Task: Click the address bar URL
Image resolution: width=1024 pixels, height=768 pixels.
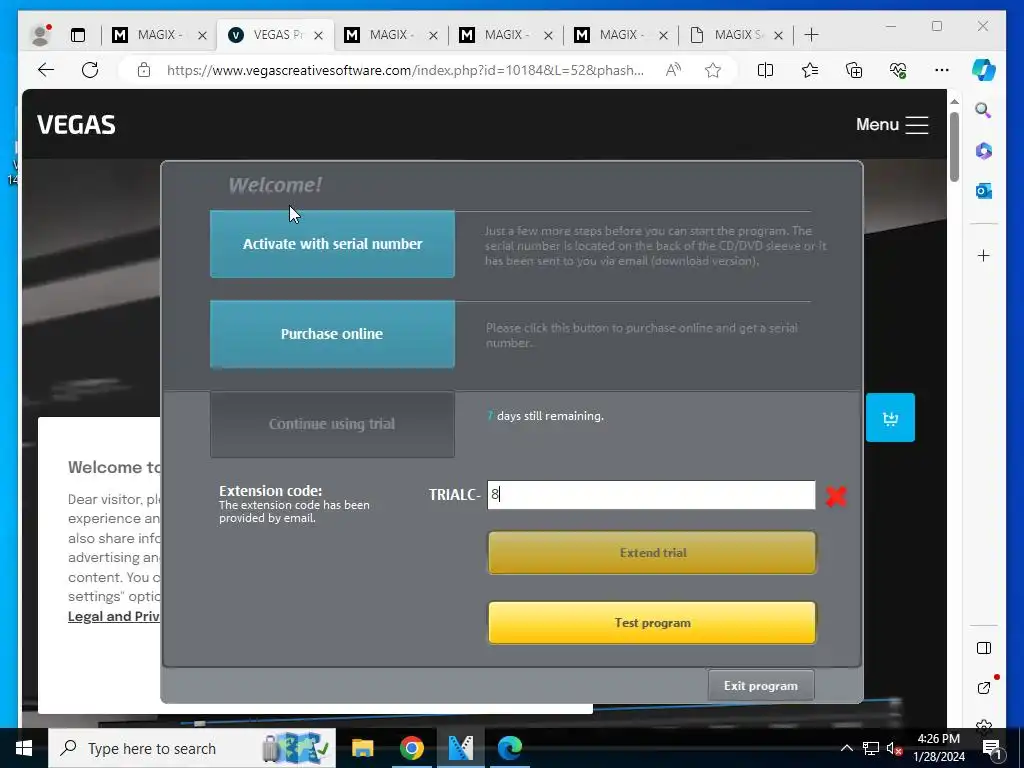Action: (405, 70)
